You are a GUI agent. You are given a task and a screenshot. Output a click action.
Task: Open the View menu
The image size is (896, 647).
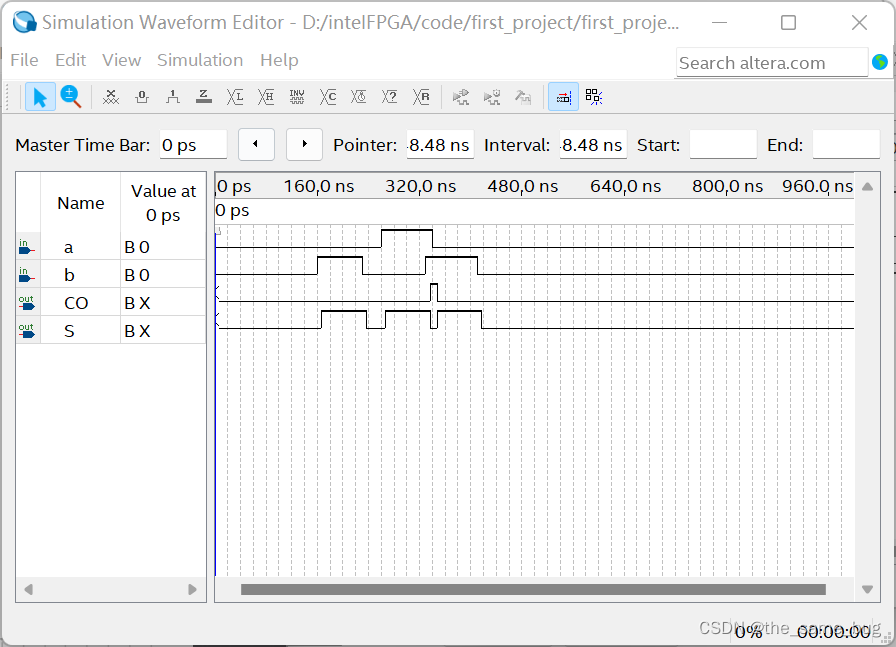coord(121,60)
